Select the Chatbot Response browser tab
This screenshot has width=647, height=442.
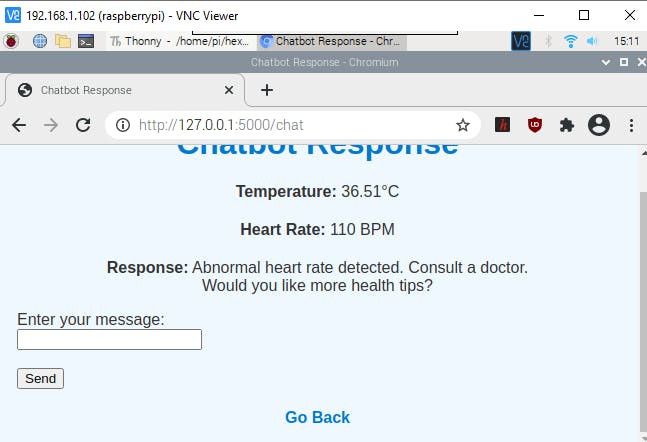(x=124, y=90)
